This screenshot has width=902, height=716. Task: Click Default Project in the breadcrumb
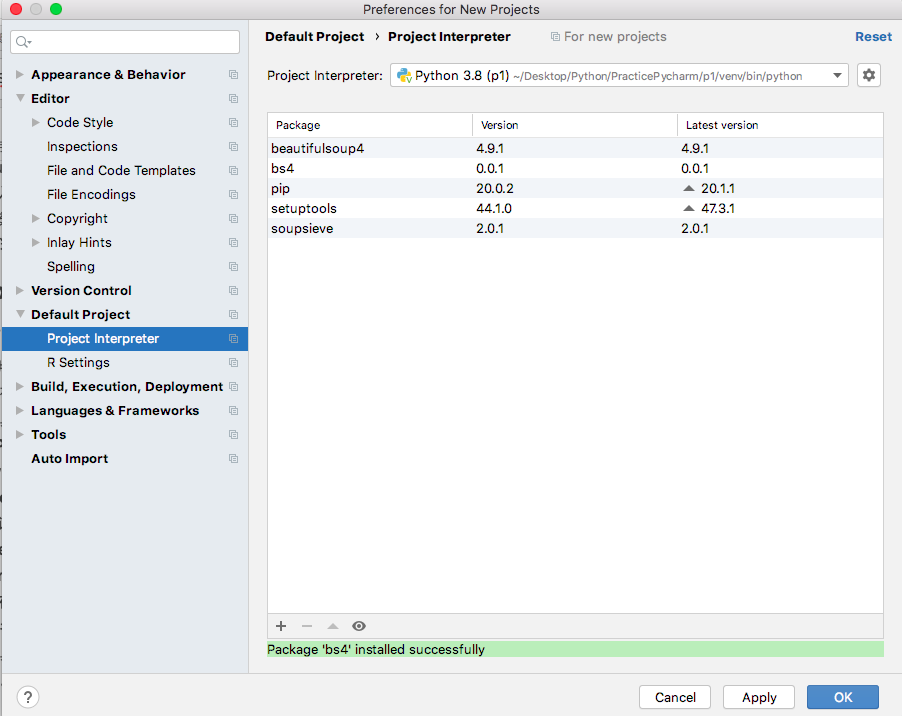pyautogui.click(x=315, y=37)
